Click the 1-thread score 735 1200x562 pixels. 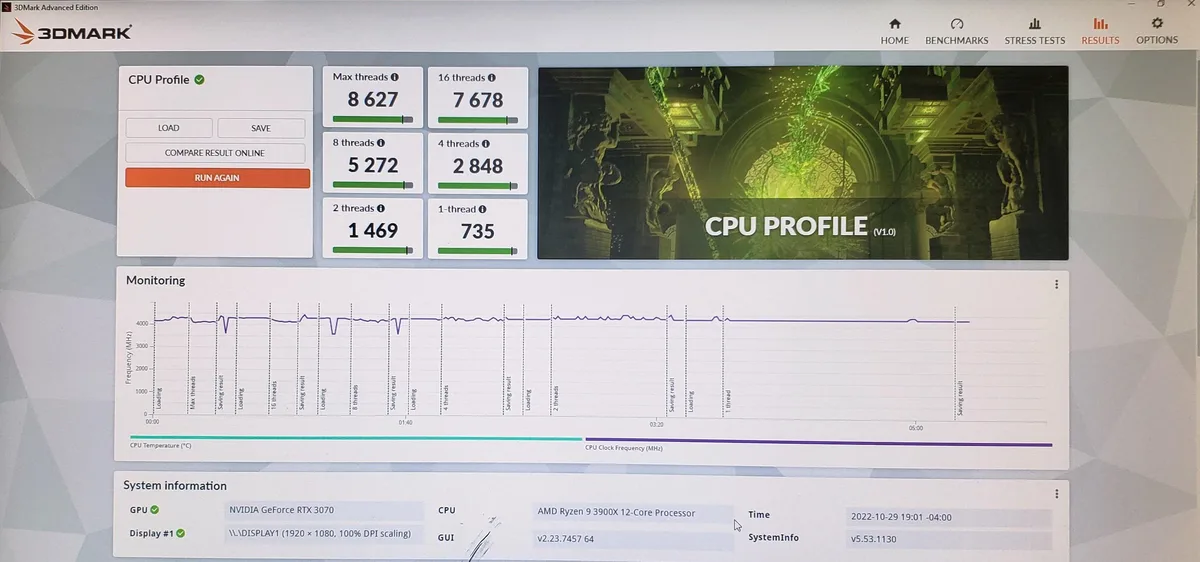tap(478, 230)
